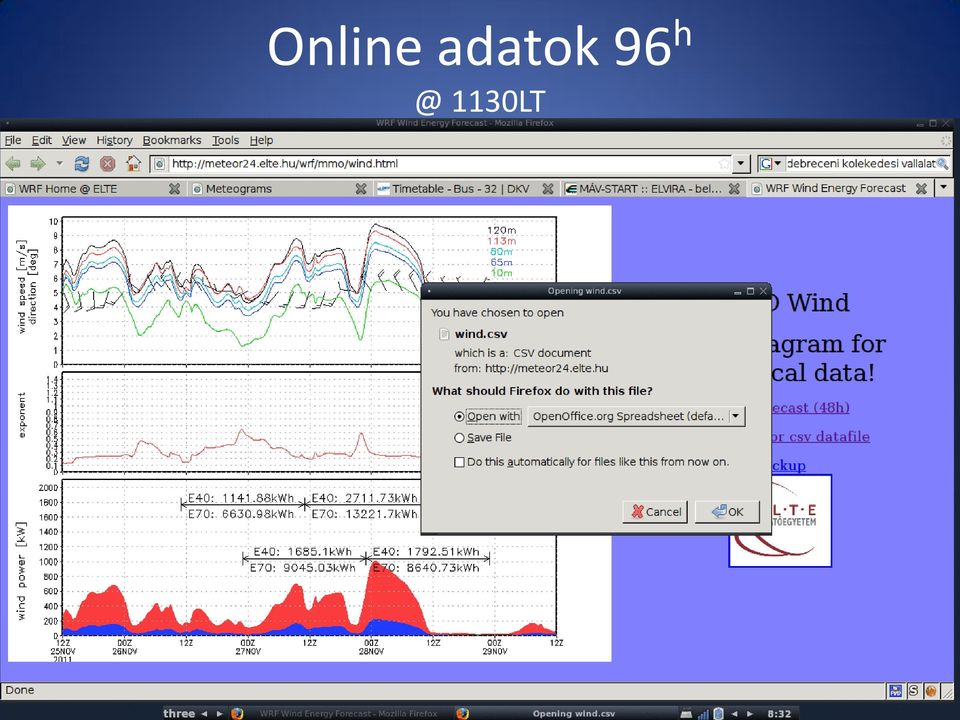Open the Tools menu
This screenshot has height=720, width=960.
(x=225, y=140)
